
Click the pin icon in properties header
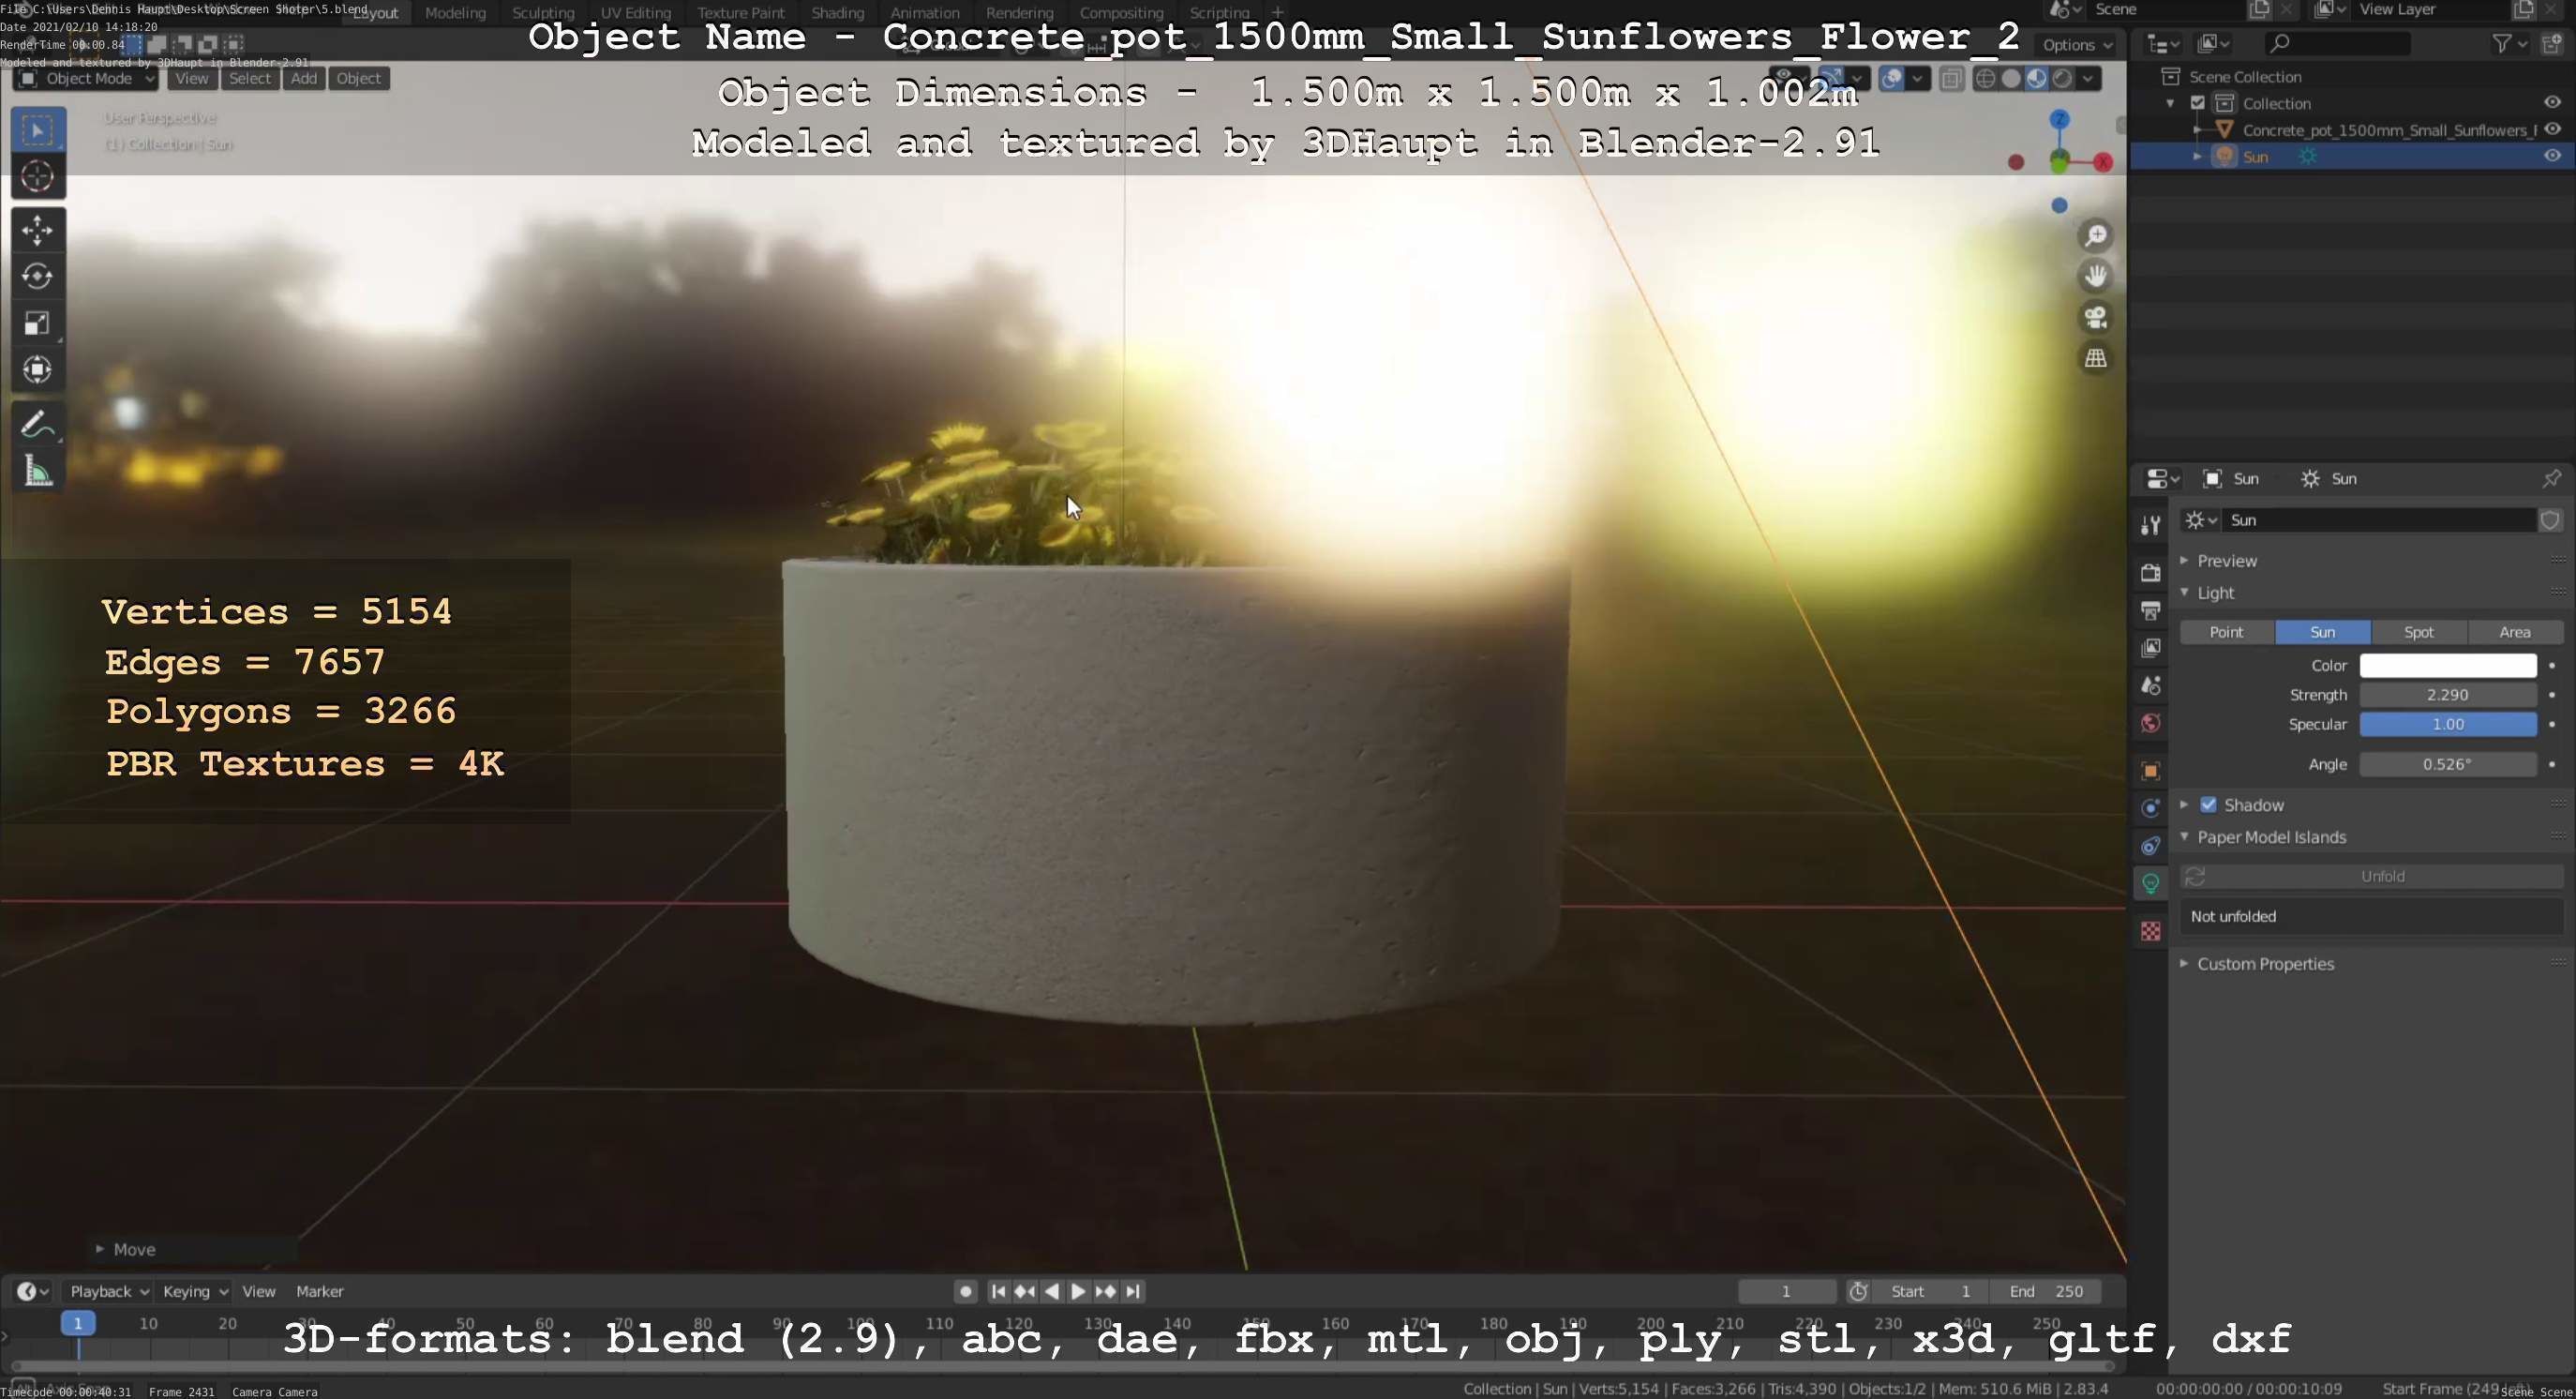(2552, 479)
